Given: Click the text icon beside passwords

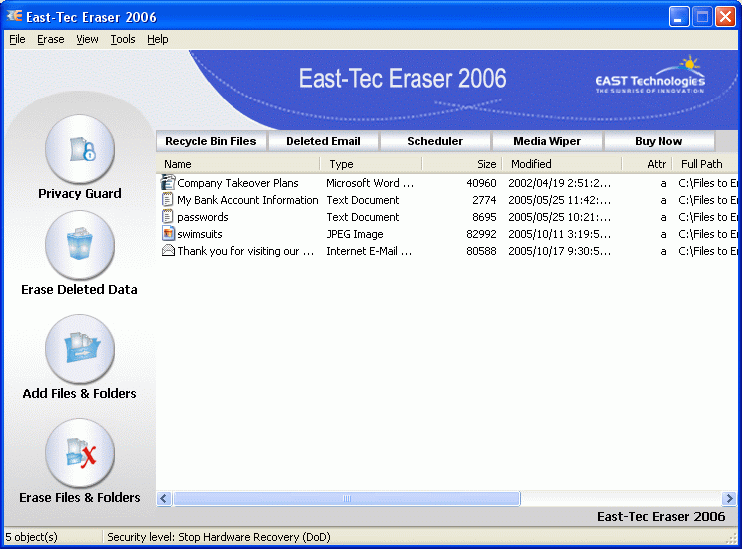Looking at the screenshot, I should pos(168,217).
